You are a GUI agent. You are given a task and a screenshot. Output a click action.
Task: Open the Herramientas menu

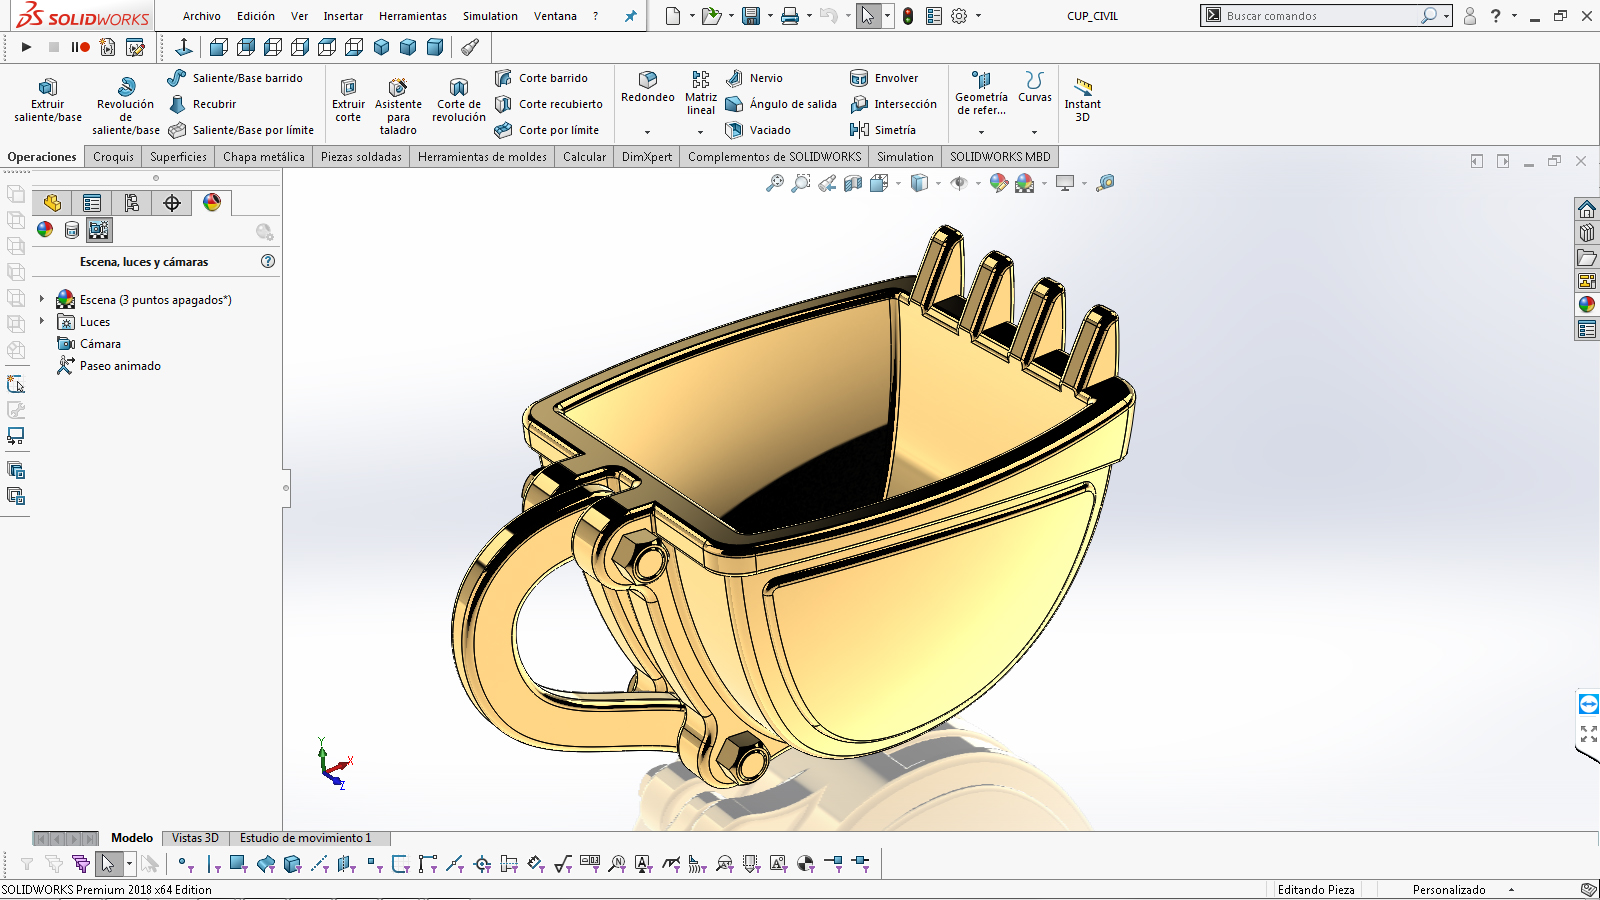[x=412, y=16]
